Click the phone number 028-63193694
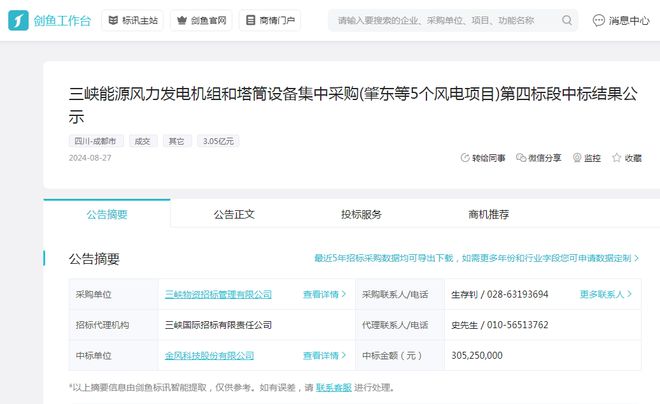This screenshot has height=404, width=660. (517, 294)
